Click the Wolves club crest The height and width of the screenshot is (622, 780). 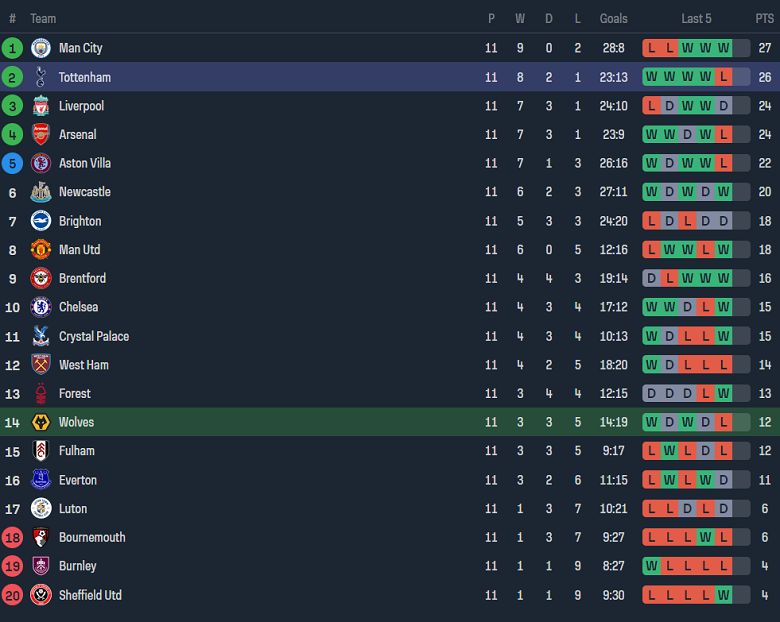pyautogui.click(x=41, y=422)
